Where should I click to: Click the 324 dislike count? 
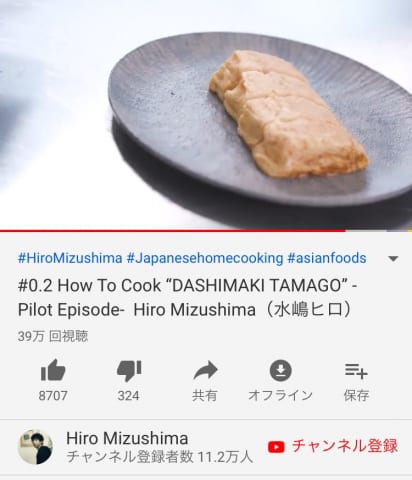pyautogui.click(x=128, y=396)
